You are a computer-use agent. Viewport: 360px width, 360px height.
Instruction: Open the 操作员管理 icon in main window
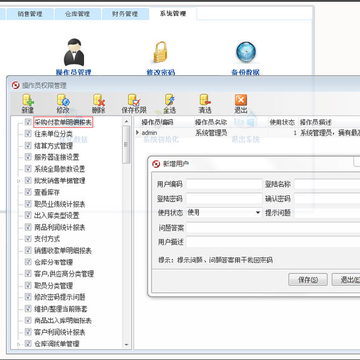(x=74, y=53)
